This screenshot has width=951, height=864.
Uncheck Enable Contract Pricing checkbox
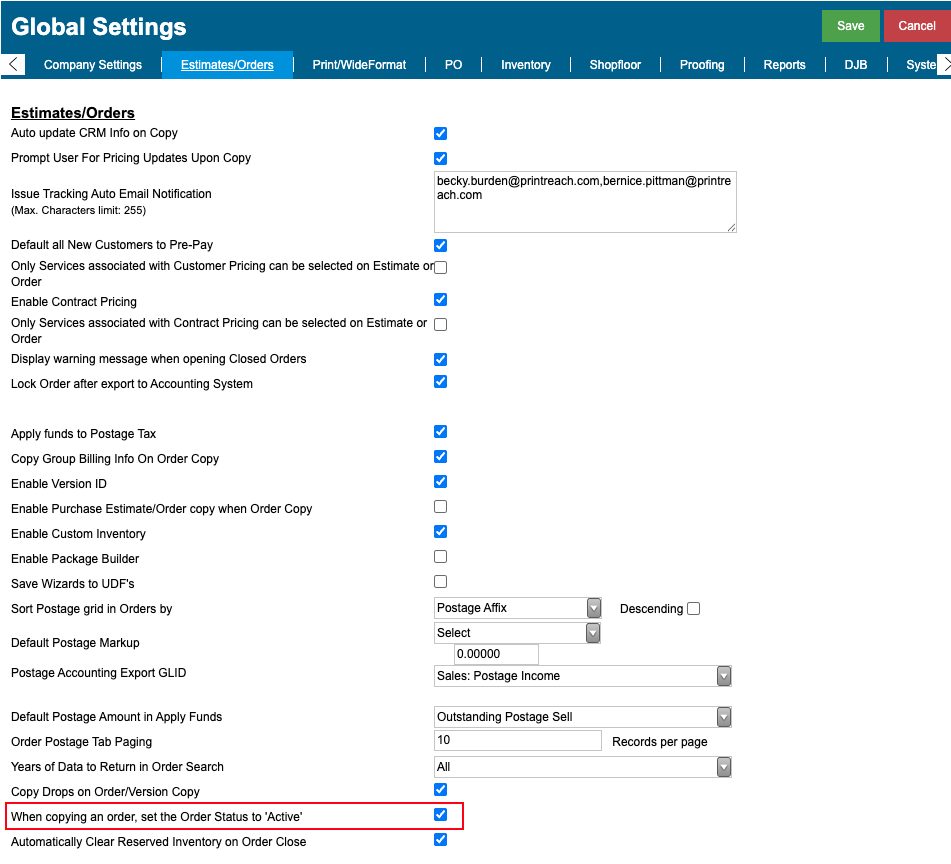pos(441,300)
